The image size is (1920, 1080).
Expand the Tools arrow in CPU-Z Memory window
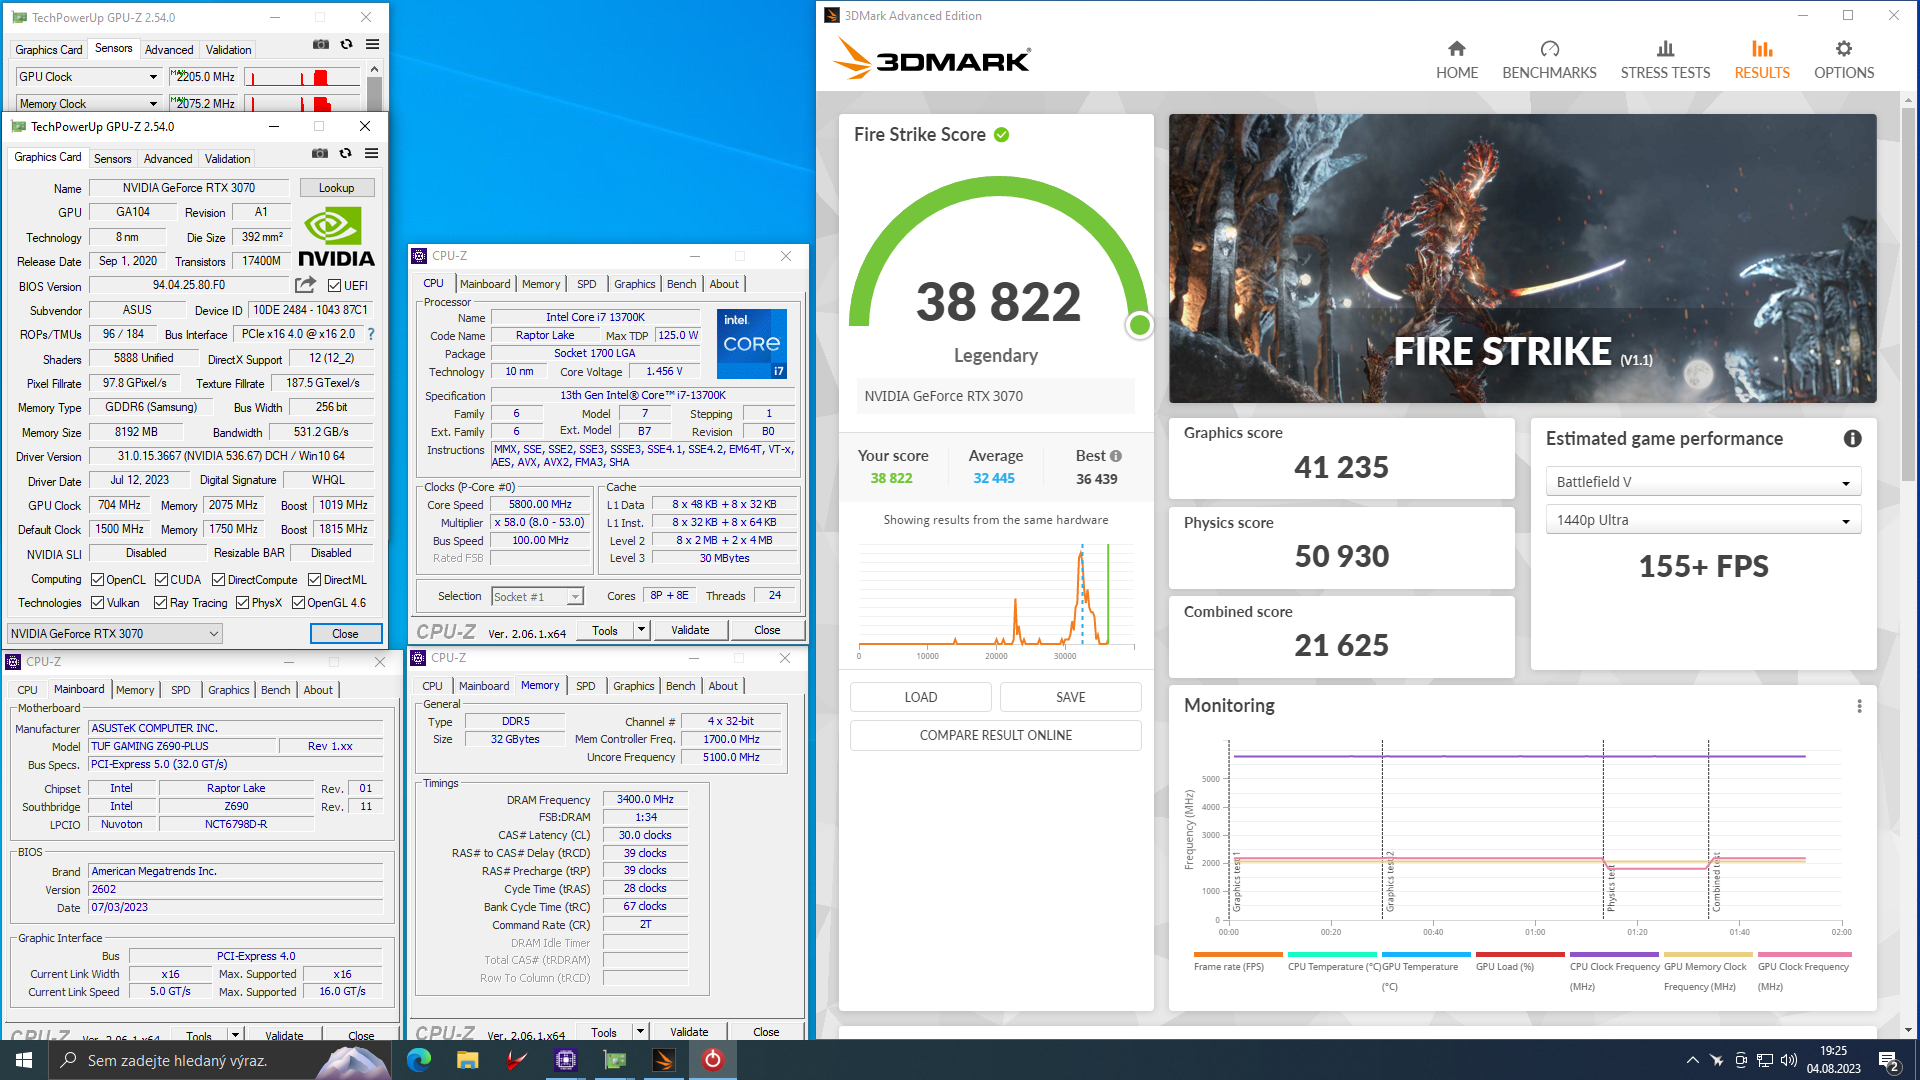pyautogui.click(x=640, y=1032)
